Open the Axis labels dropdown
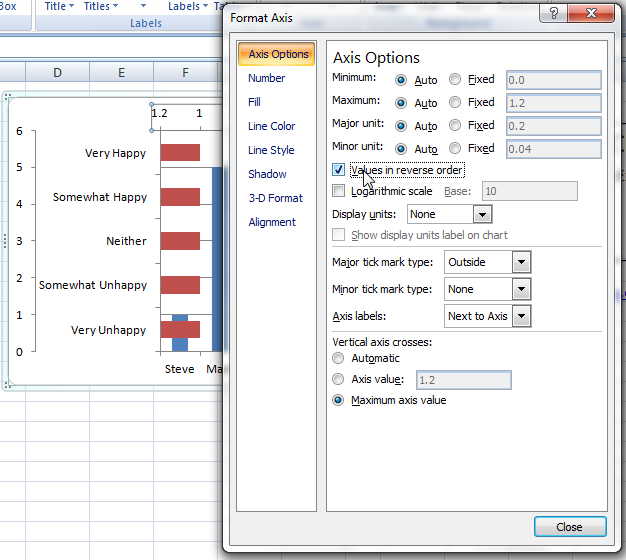Image resolution: width=626 pixels, height=560 pixels. pos(521,316)
